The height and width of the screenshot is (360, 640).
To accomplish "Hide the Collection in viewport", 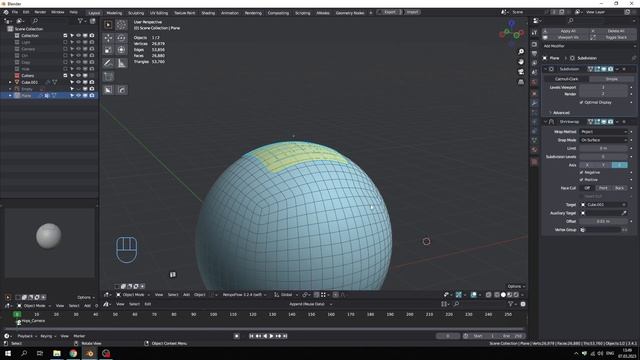I will 78,36.
